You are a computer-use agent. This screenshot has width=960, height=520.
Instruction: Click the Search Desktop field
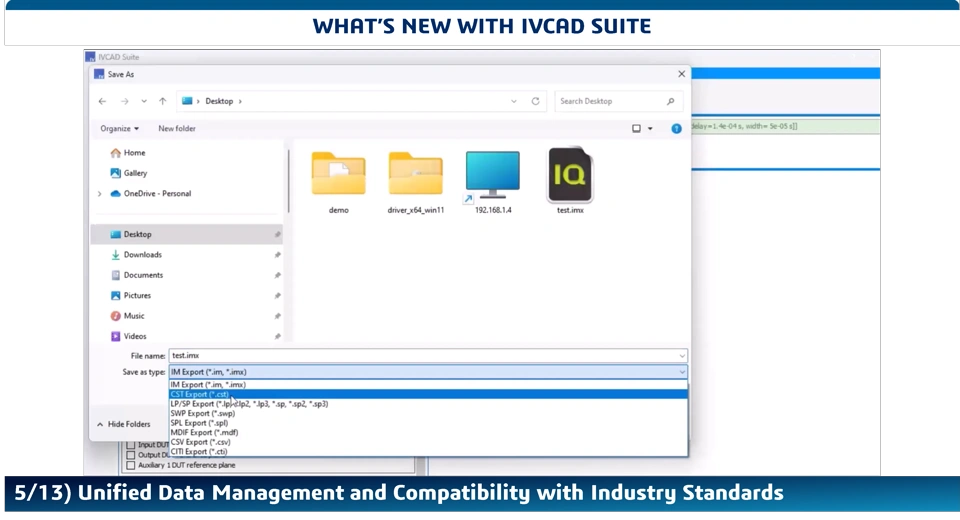pyautogui.click(x=618, y=101)
